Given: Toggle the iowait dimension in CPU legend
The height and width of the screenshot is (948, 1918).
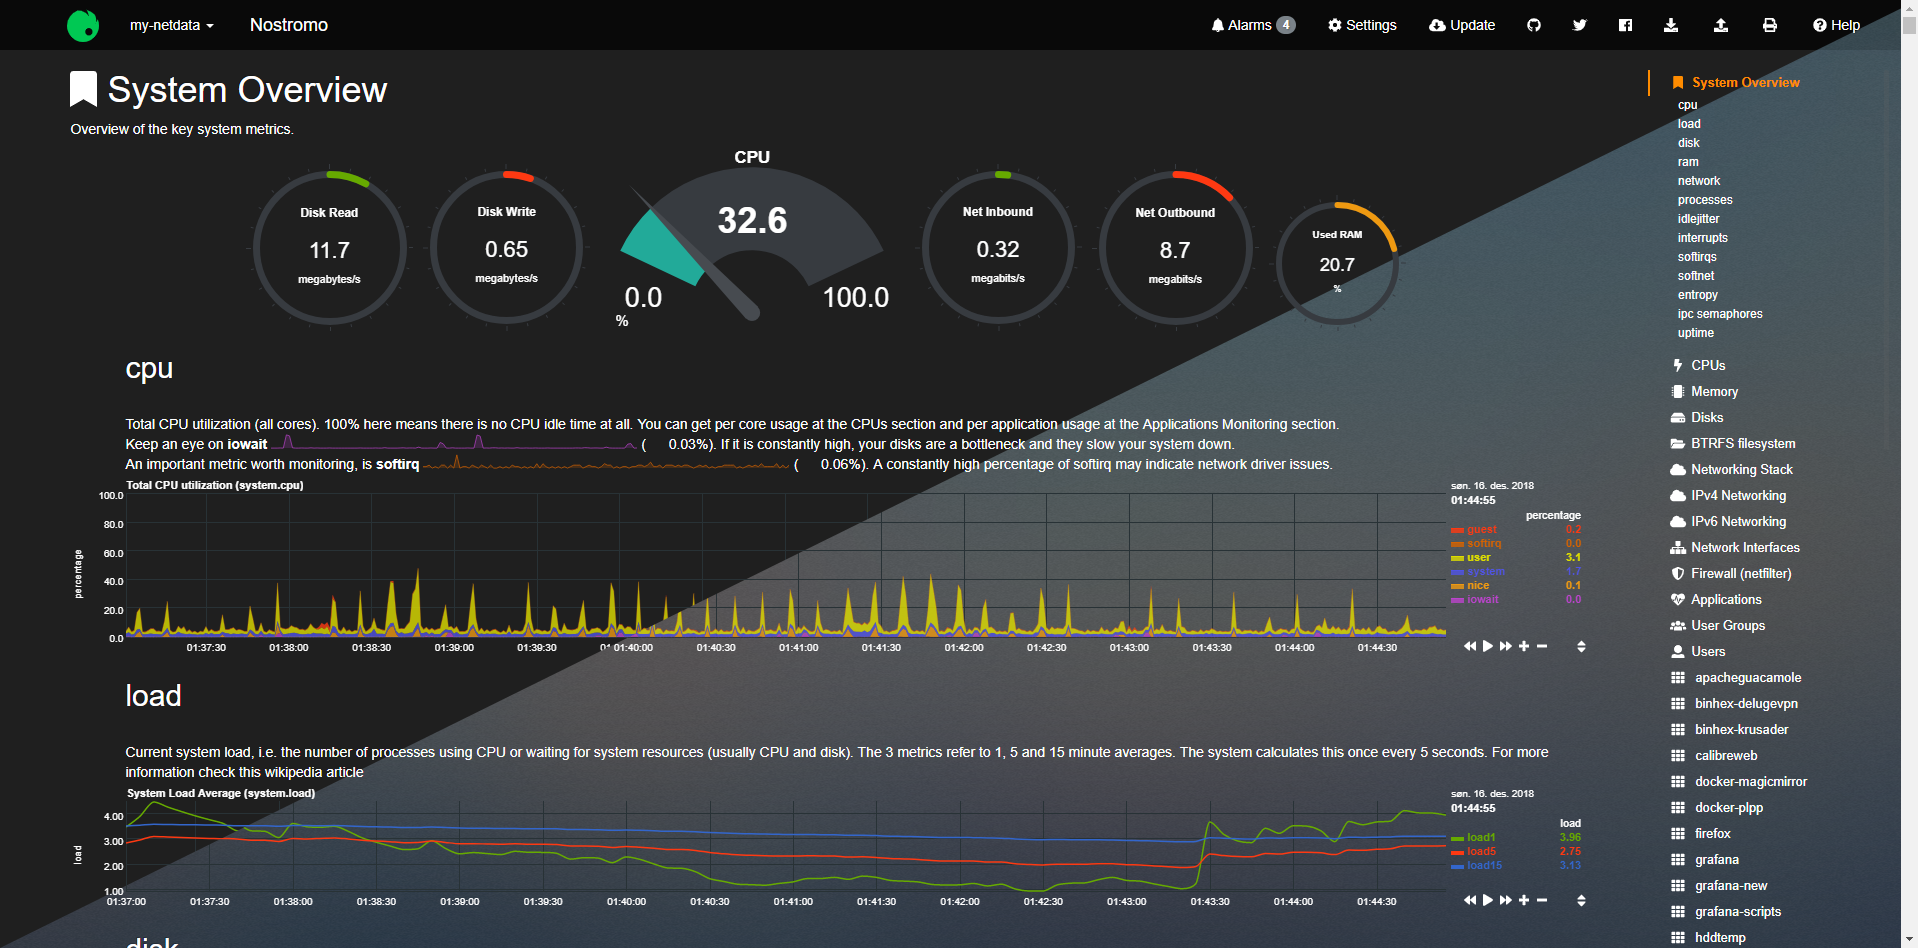Looking at the screenshot, I should click(1482, 600).
